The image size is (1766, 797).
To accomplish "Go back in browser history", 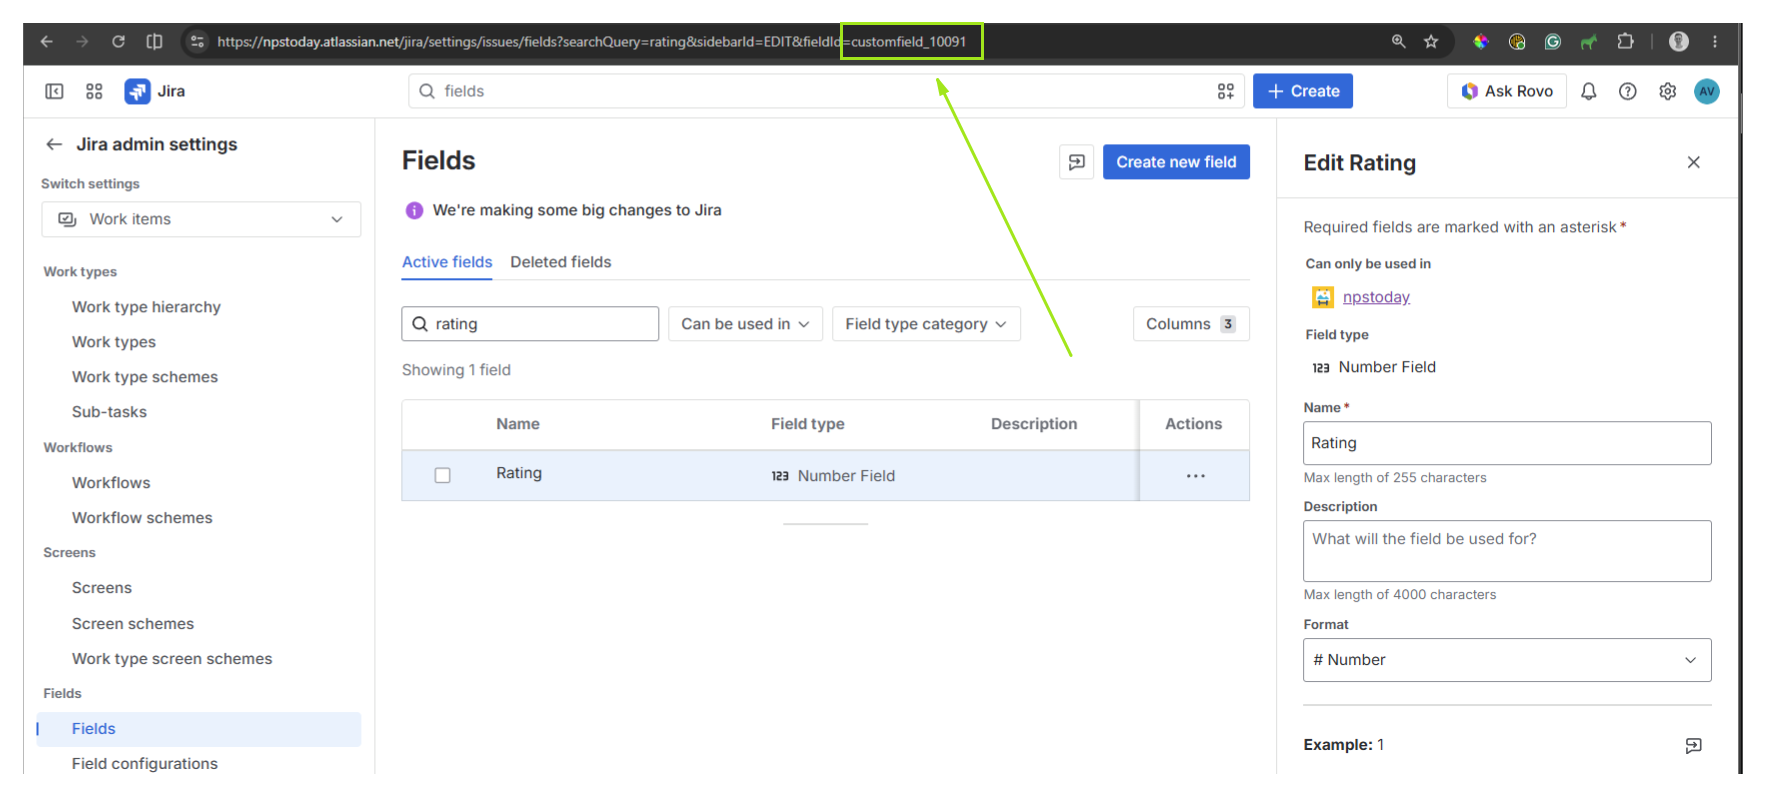I will tap(46, 41).
